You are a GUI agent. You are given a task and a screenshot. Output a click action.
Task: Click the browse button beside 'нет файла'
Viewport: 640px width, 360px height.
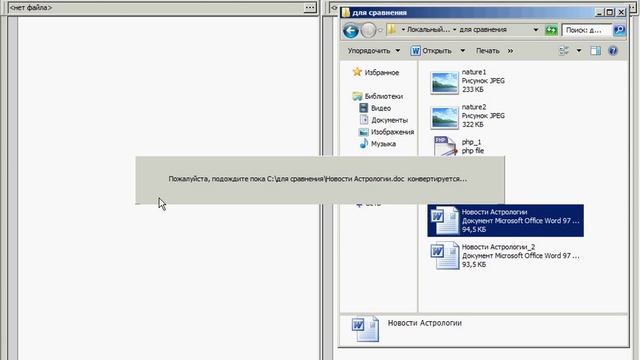coord(310,7)
